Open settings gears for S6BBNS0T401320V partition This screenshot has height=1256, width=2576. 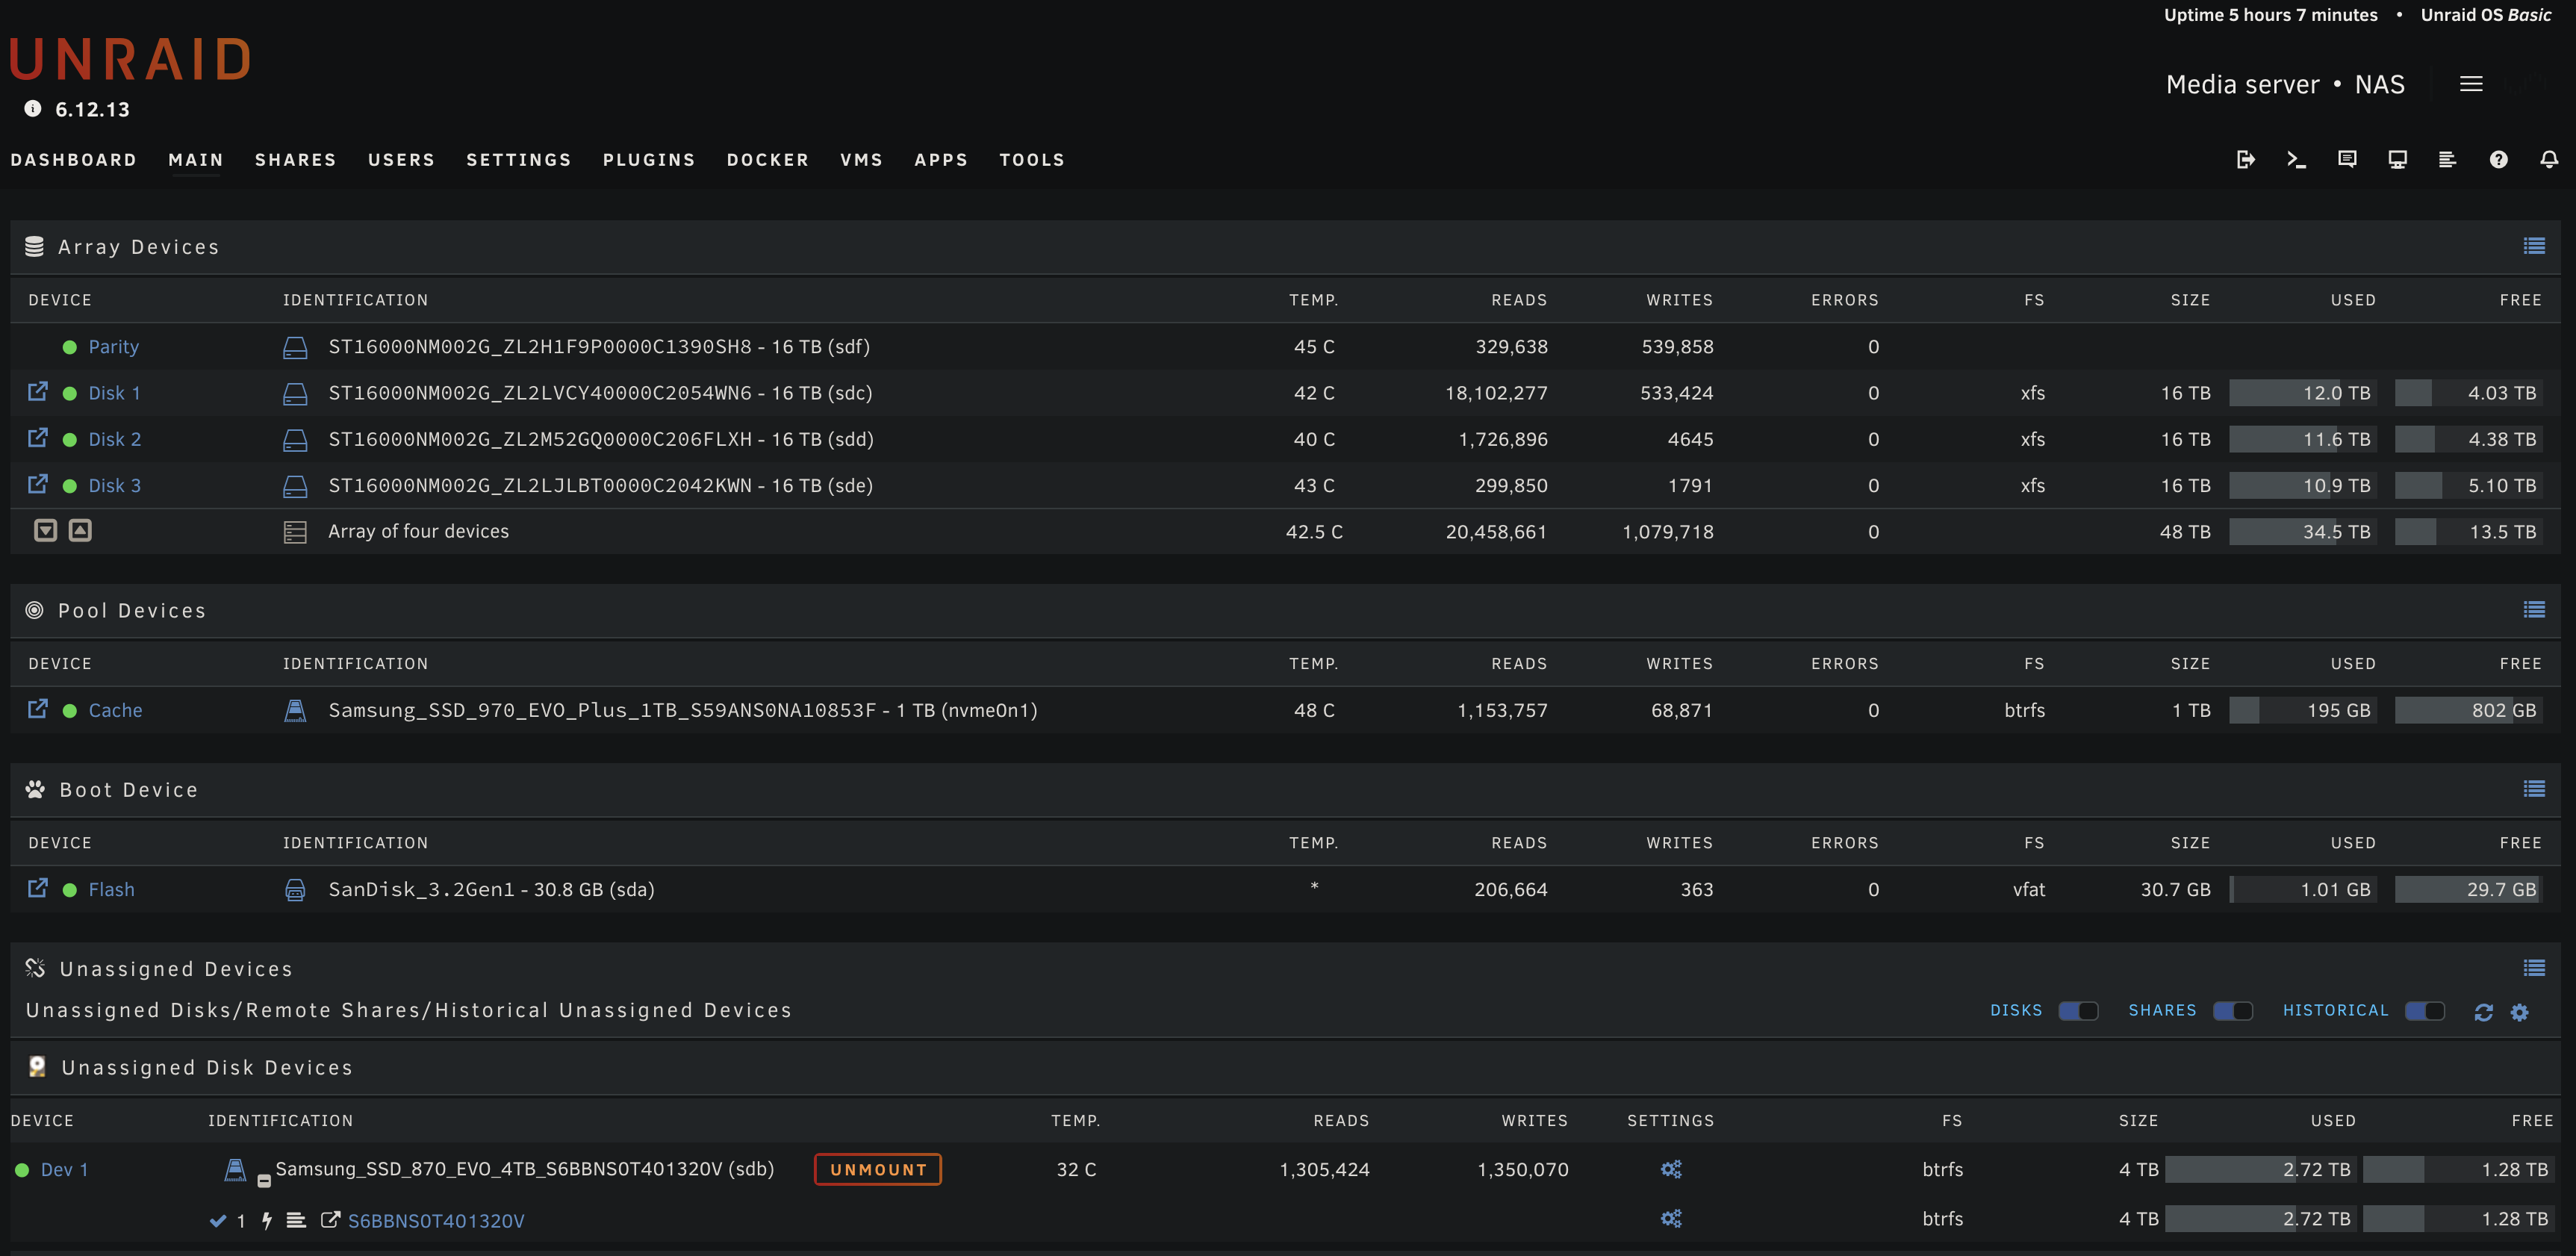(x=1671, y=1218)
